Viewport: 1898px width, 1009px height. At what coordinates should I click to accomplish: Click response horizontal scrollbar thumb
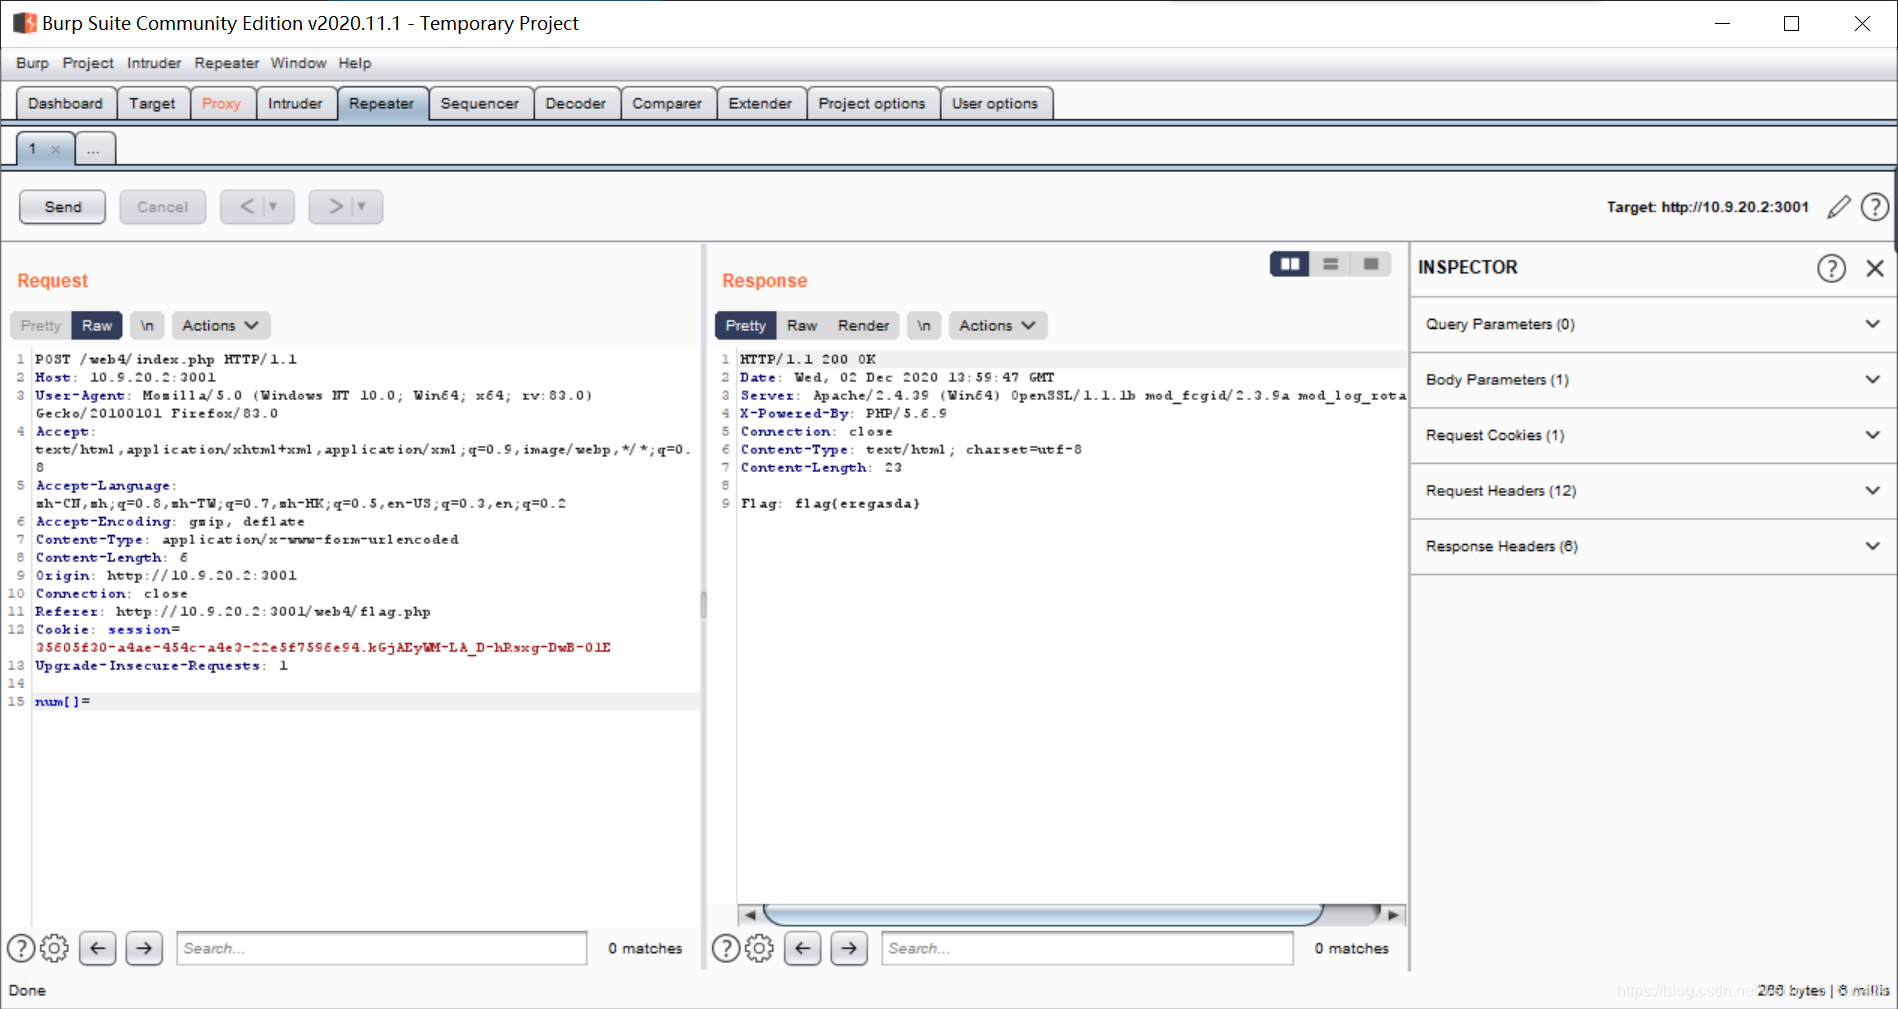tap(1043, 914)
